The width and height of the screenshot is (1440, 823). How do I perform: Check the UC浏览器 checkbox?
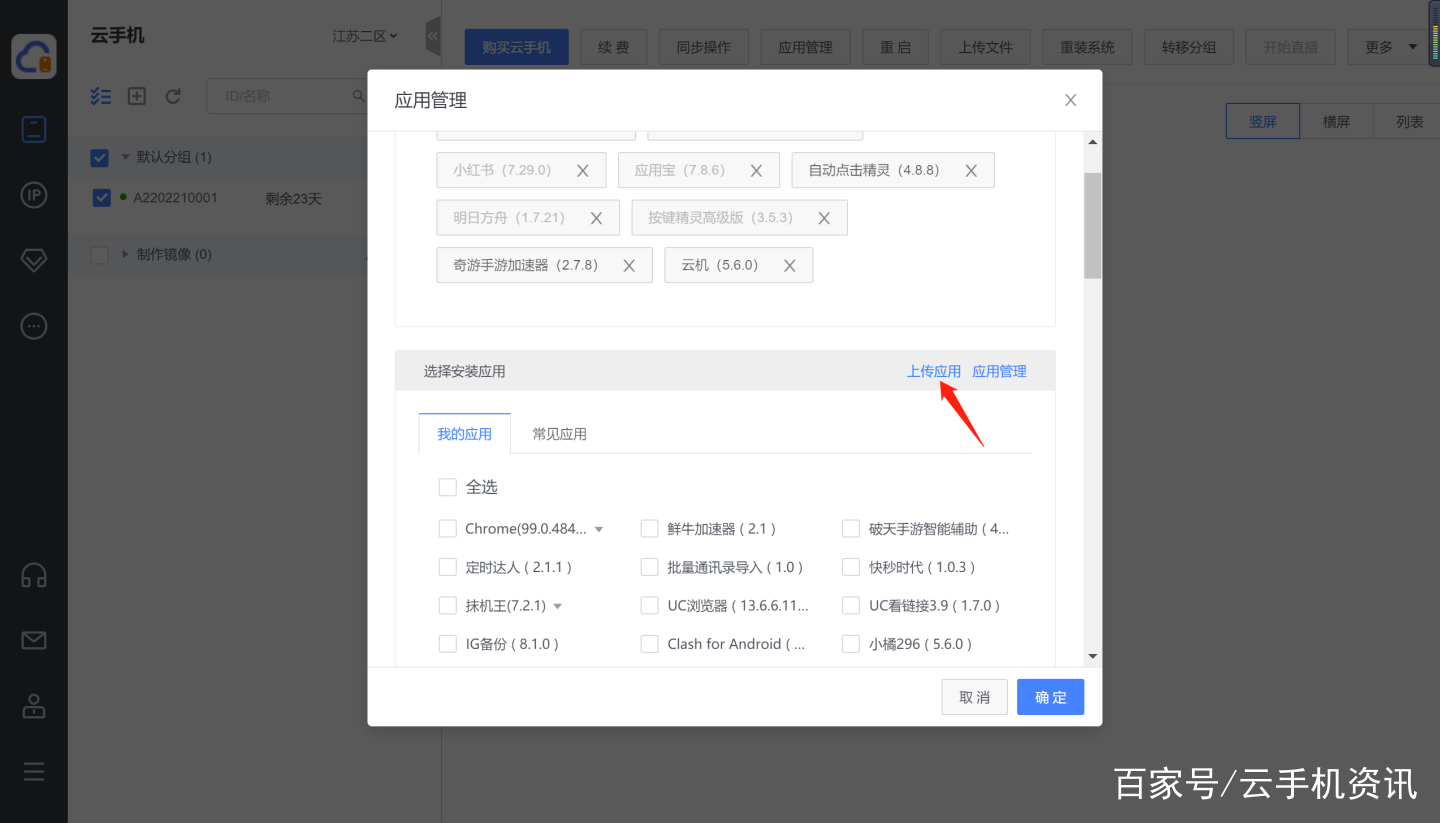pos(650,605)
